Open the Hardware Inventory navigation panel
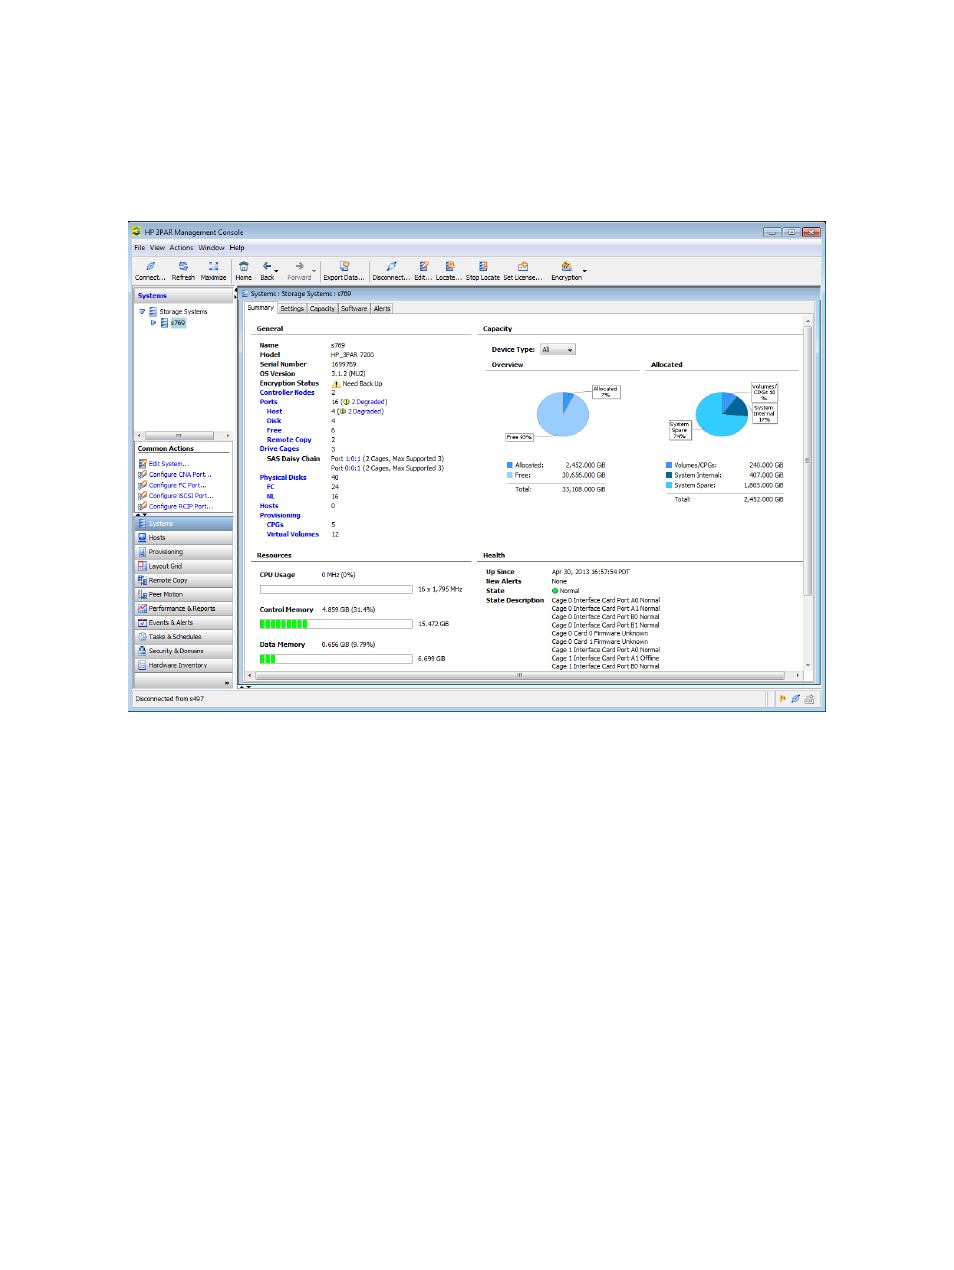Screen dimensions: 954x1270 [184, 665]
